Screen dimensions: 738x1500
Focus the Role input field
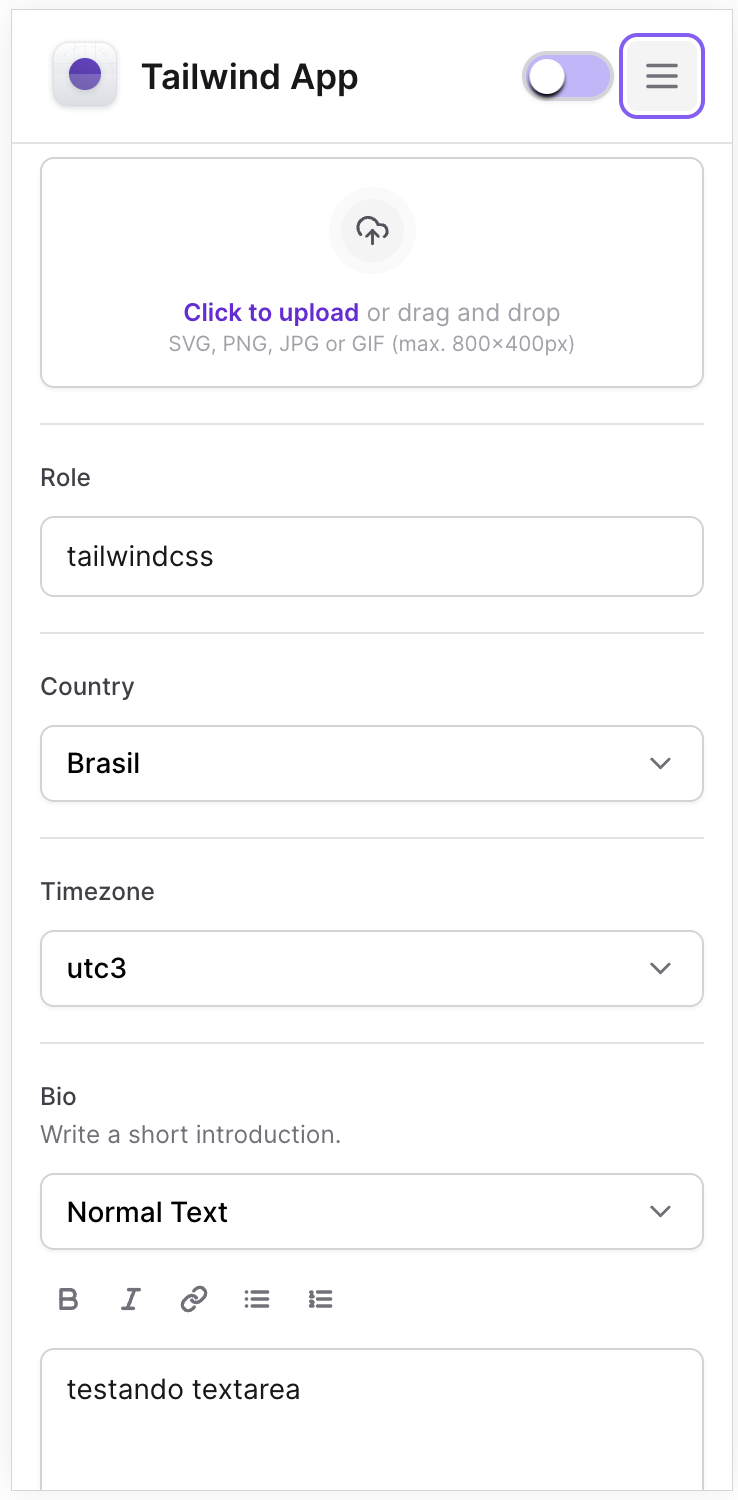(x=372, y=556)
